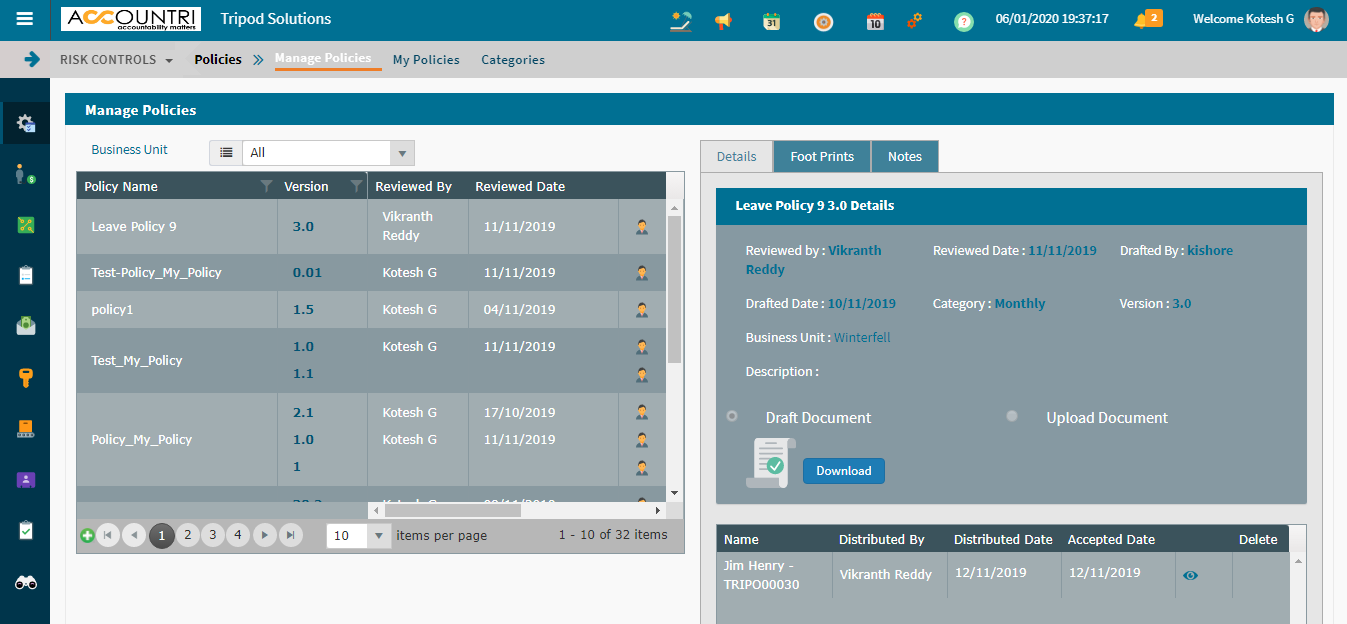Switch to the Details tab

coord(737,156)
